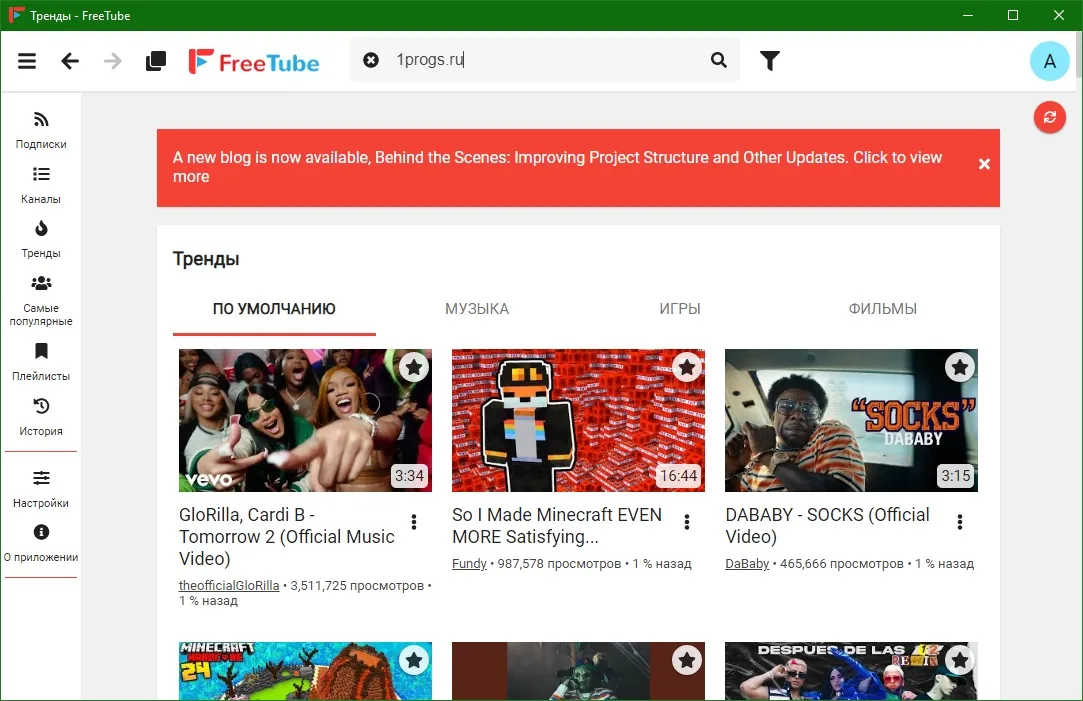The height and width of the screenshot is (701, 1083).
Task: Clear the search box with the X icon
Action: pos(371,60)
